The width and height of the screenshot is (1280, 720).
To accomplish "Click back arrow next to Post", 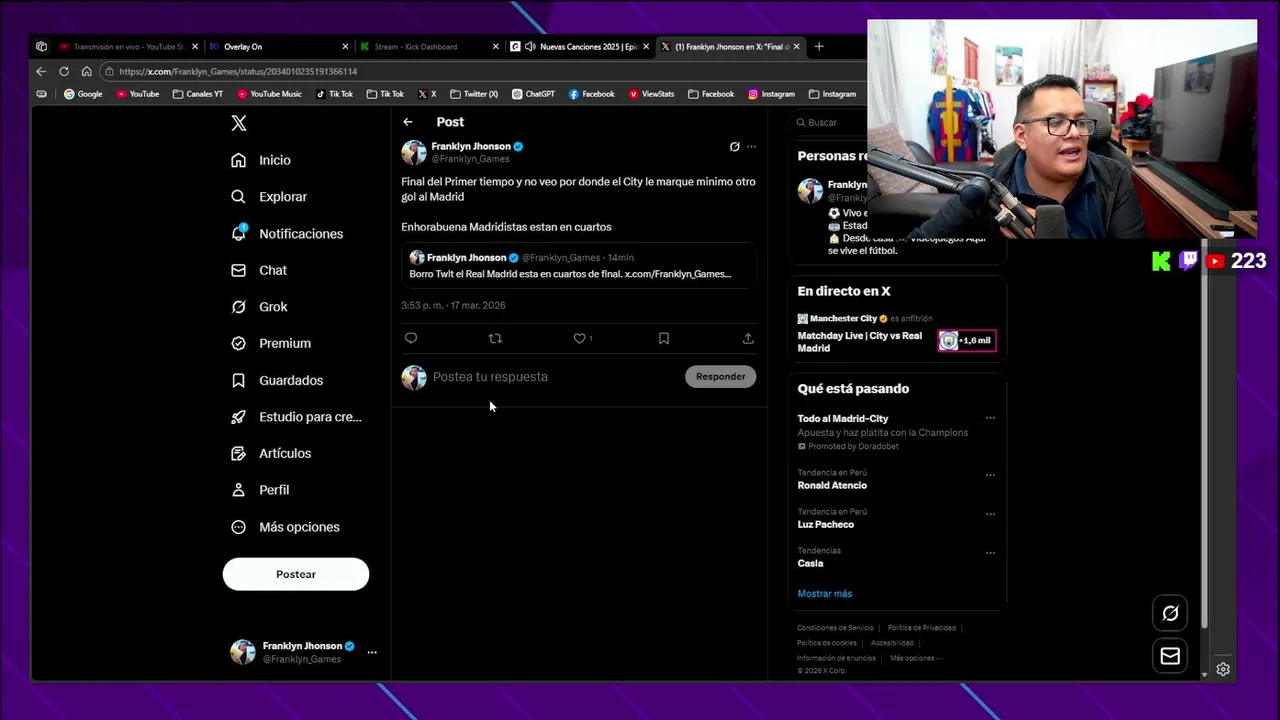I will click(408, 122).
